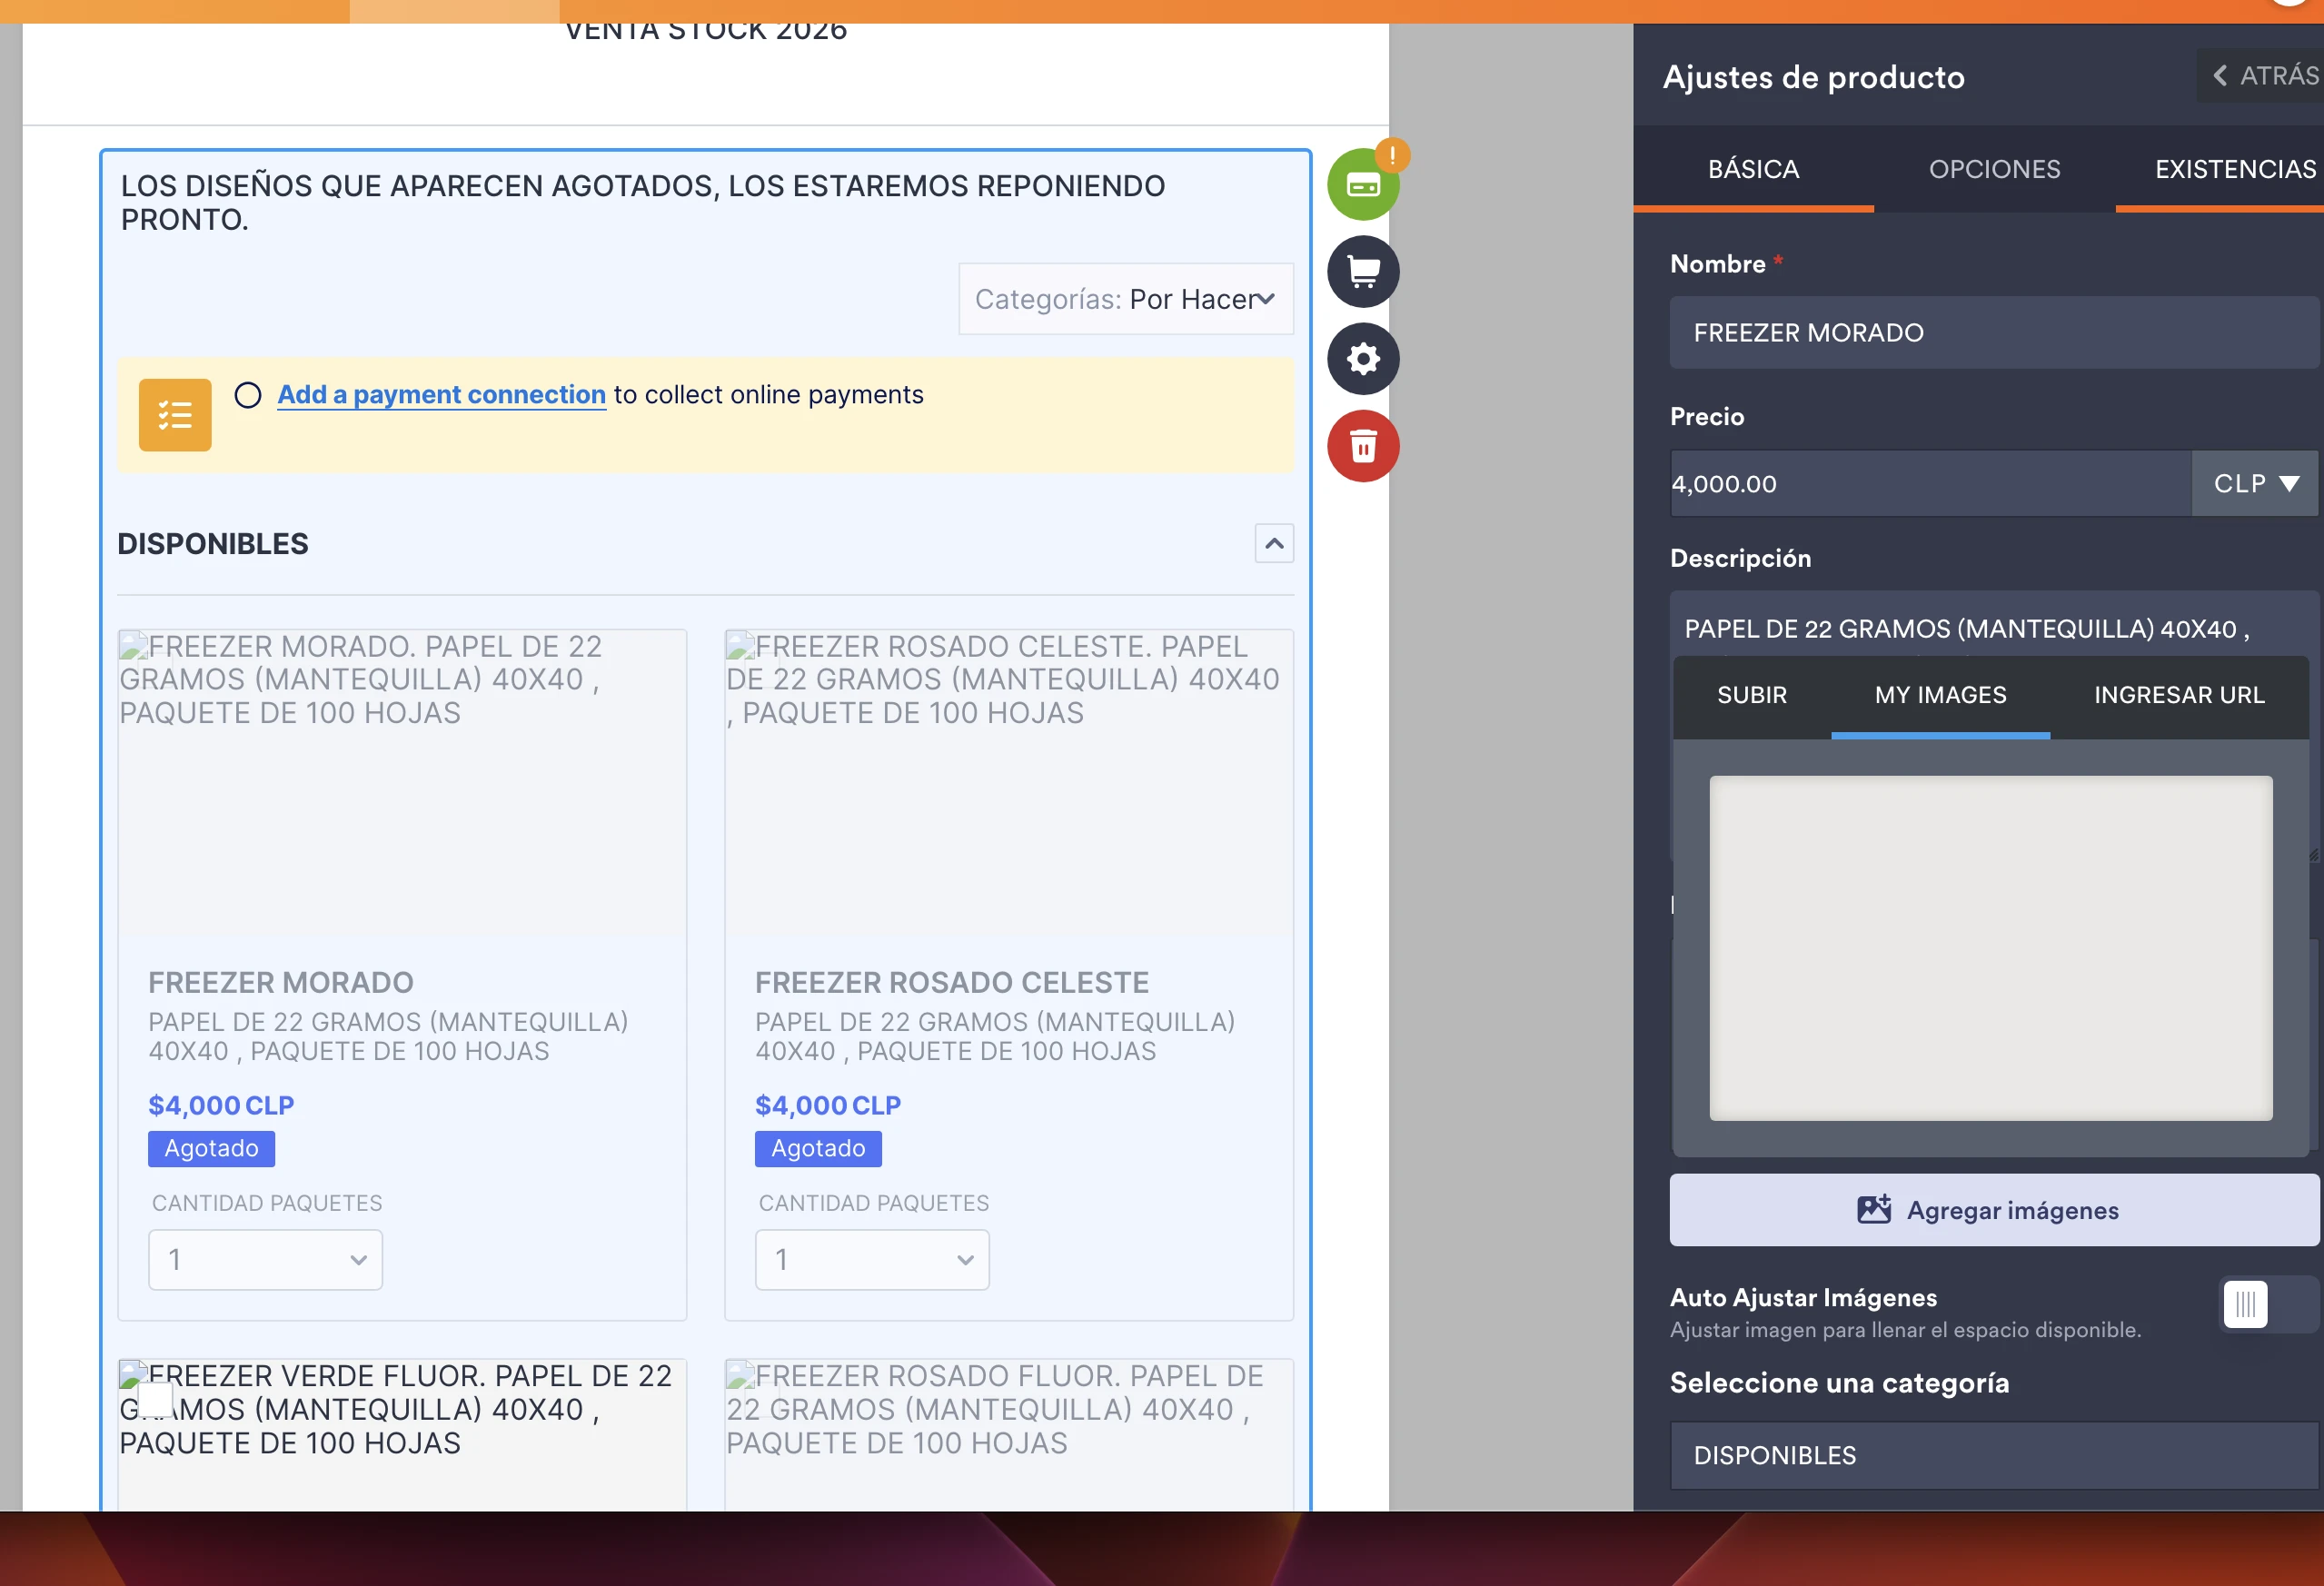Select the MY IMAGES tab
This screenshot has height=1586, width=2324.
coord(1940,695)
